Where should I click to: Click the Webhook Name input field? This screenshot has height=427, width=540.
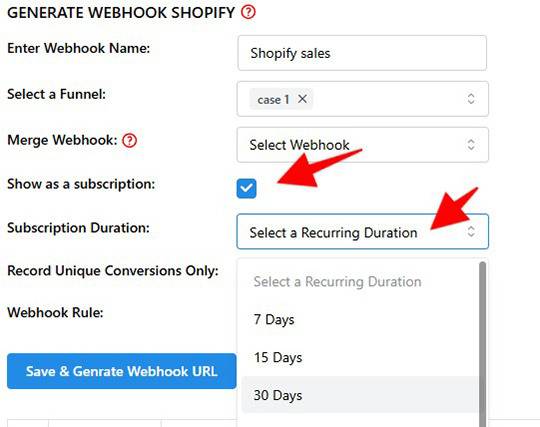[x=362, y=53]
